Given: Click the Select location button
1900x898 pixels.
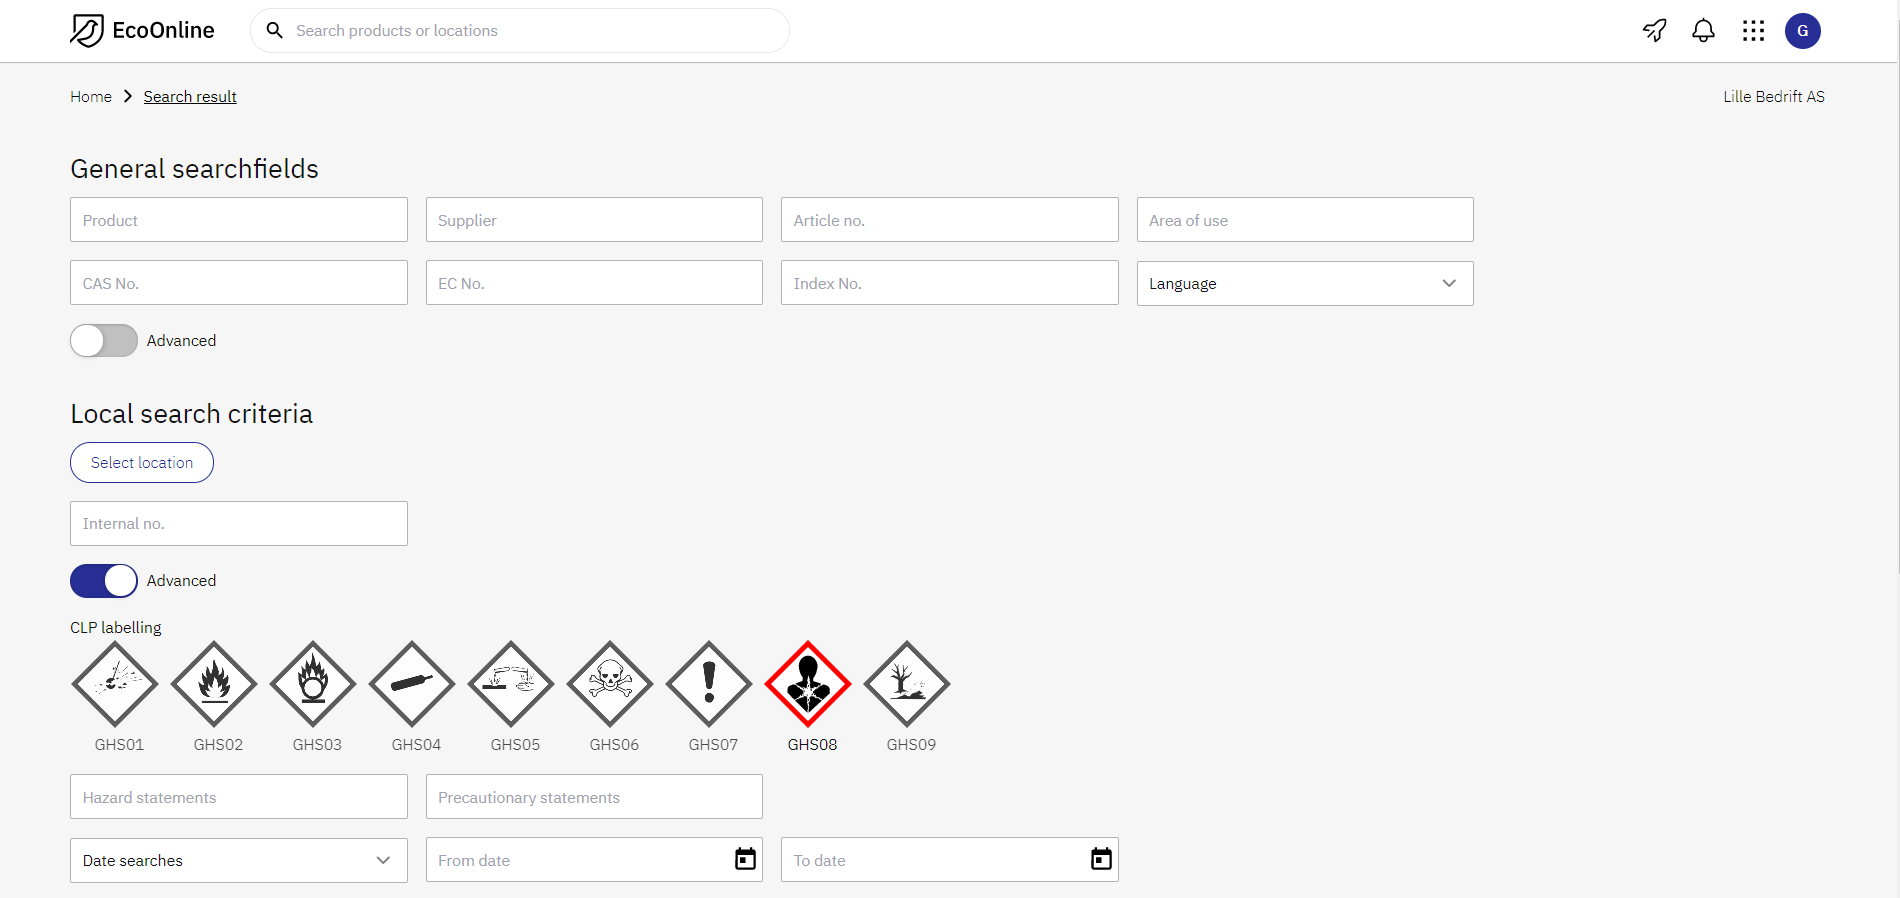Looking at the screenshot, I should click(x=142, y=463).
